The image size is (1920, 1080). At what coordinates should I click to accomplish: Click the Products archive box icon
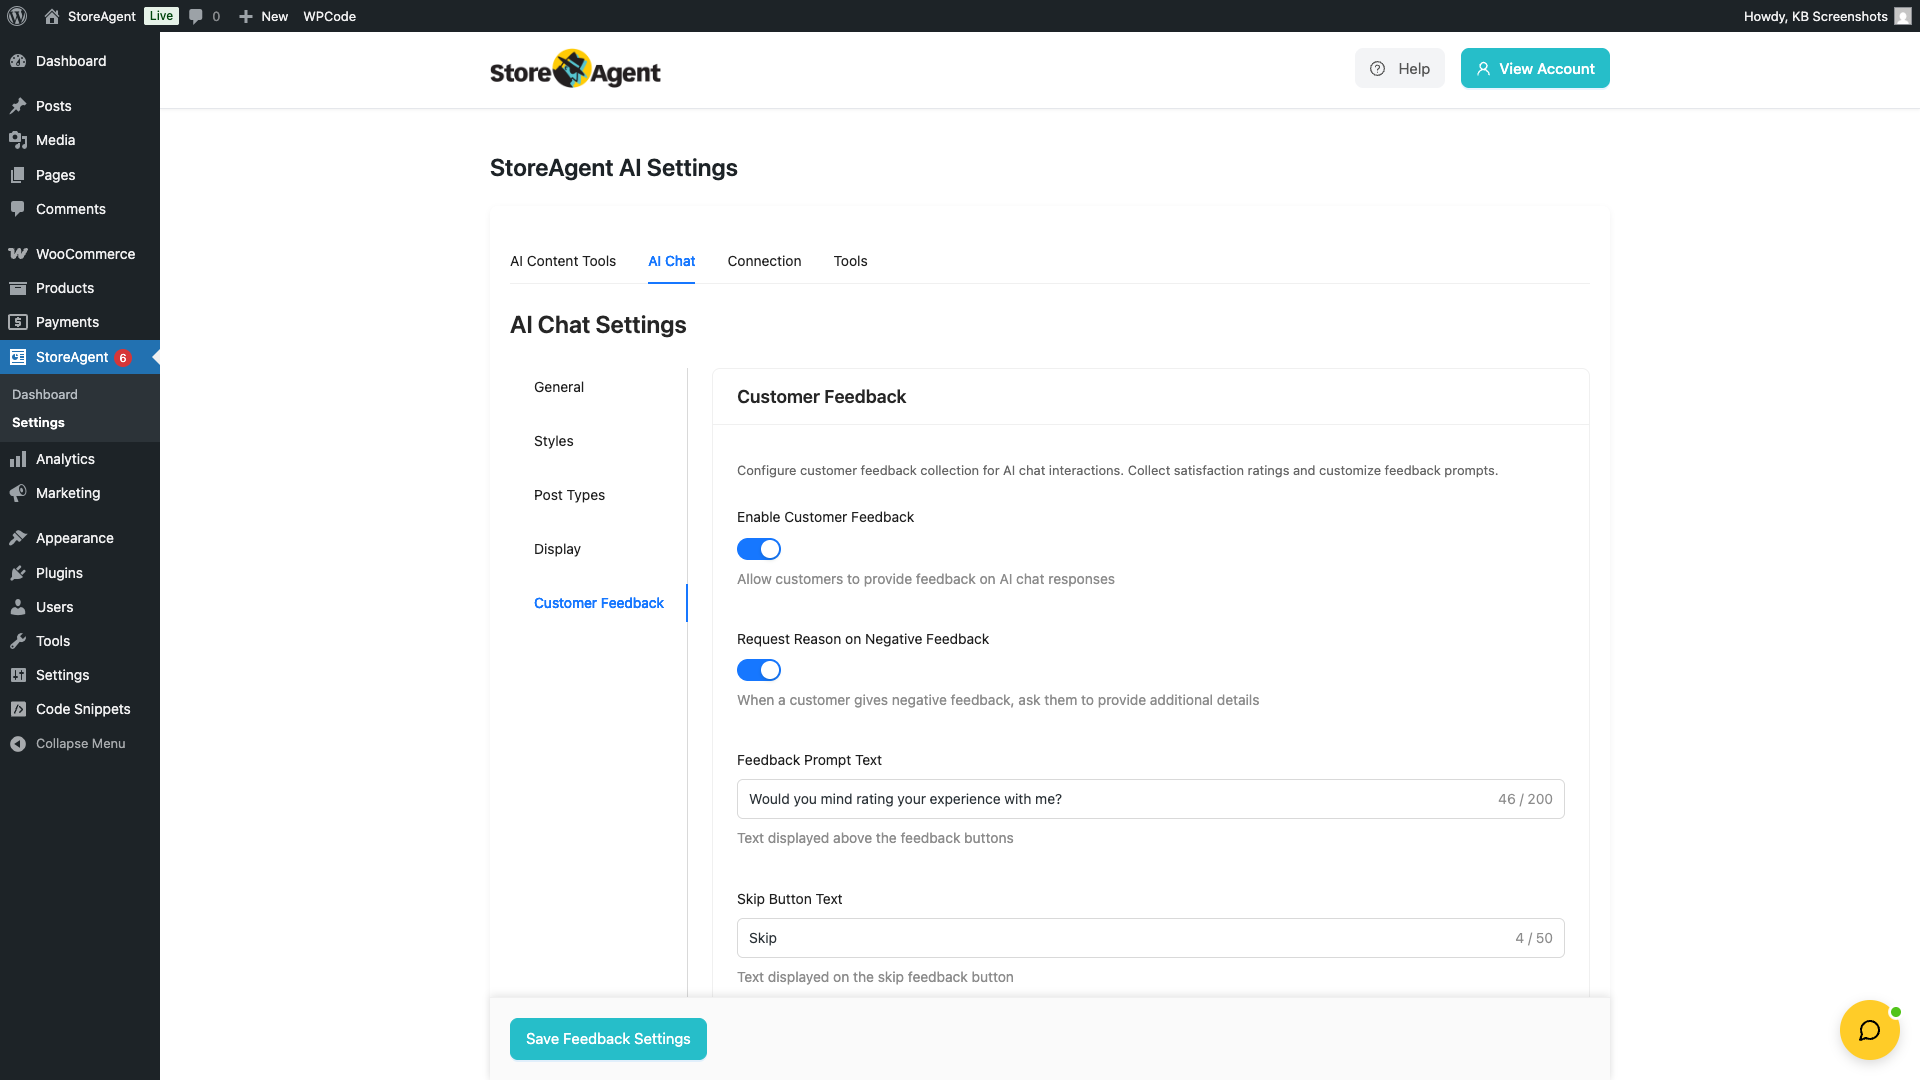[x=18, y=288]
